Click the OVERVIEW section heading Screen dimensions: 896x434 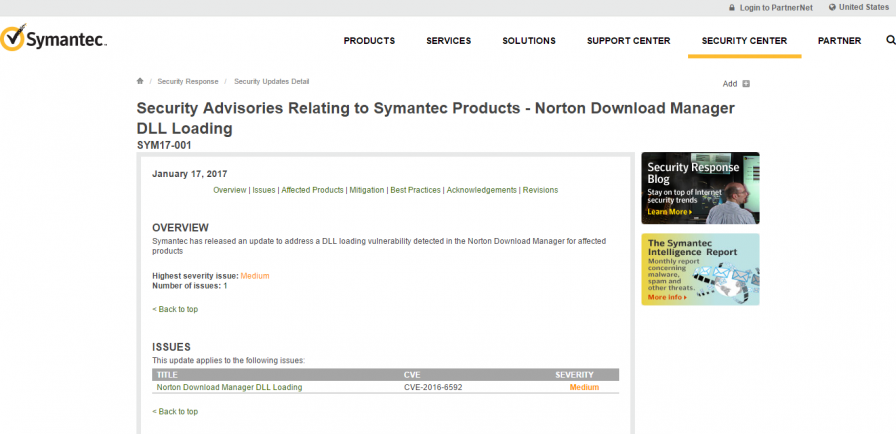181,228
